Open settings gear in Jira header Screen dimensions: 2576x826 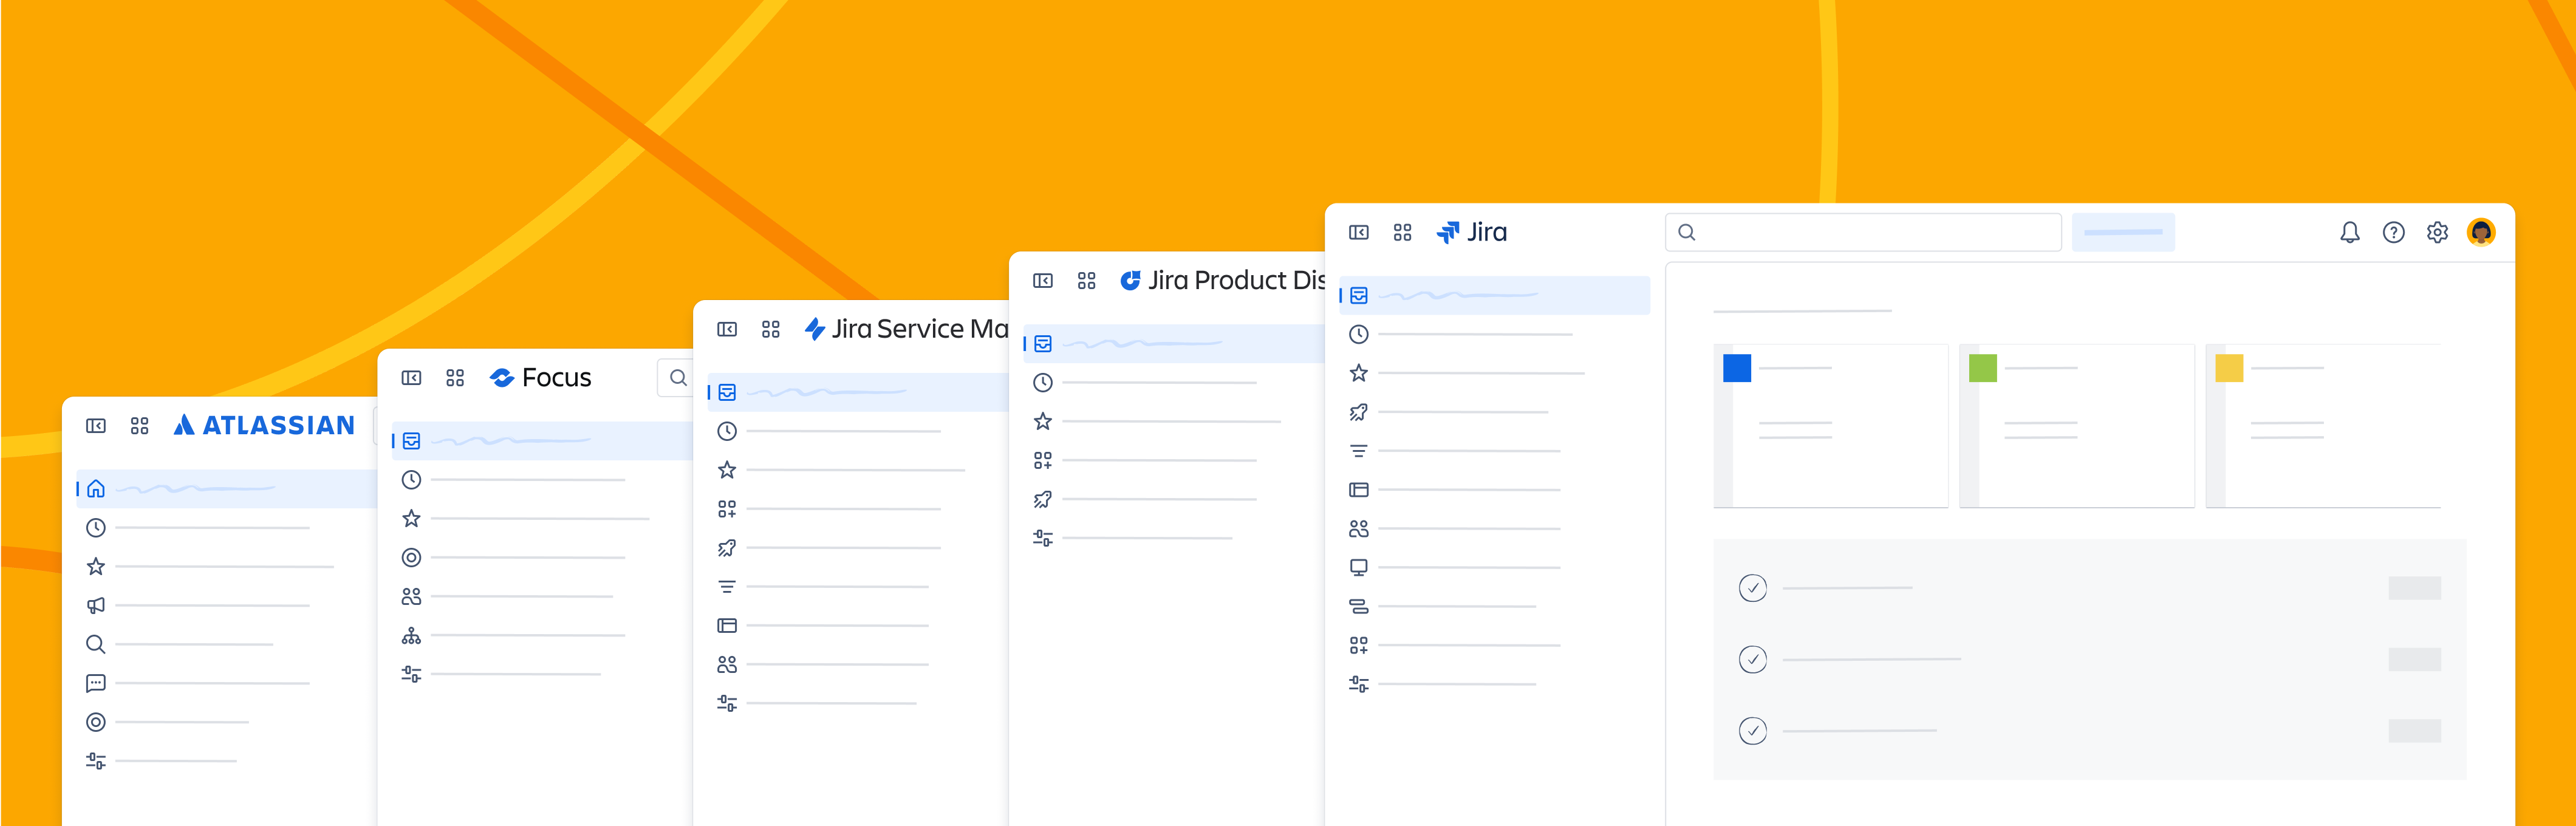pyautogui.click(x=2437, y=232)
